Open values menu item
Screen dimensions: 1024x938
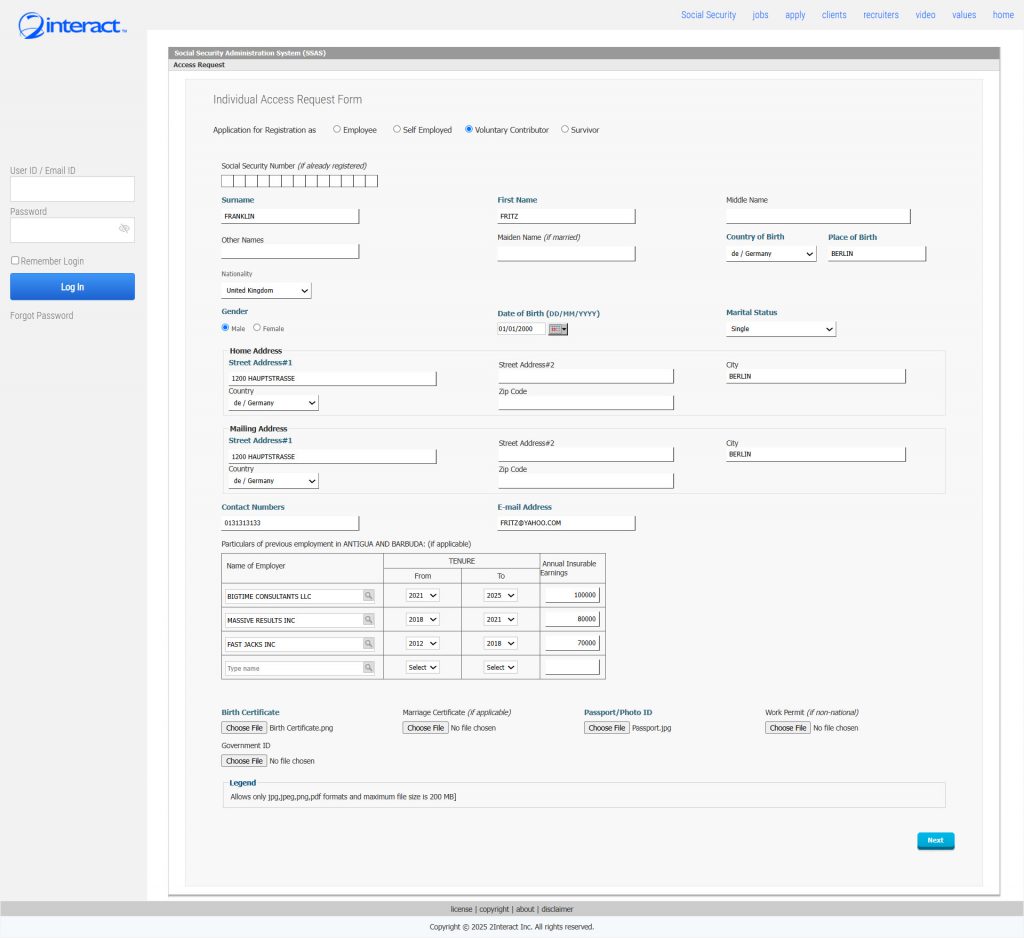pyautogui.click(x=964, y=15)
